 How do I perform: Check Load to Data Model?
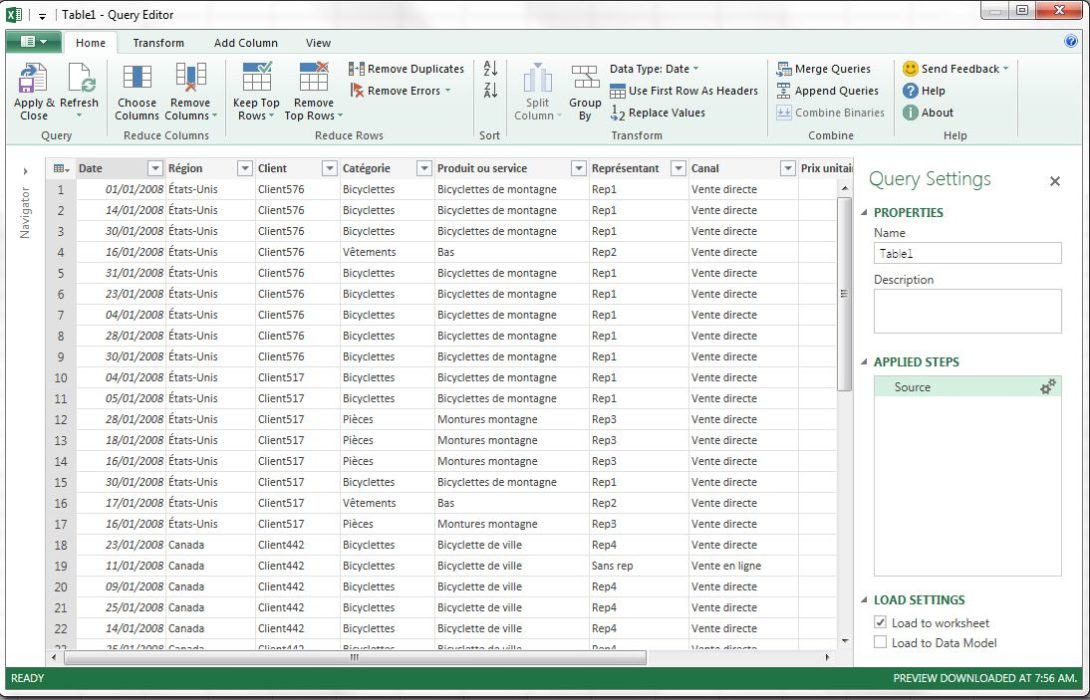879,643
